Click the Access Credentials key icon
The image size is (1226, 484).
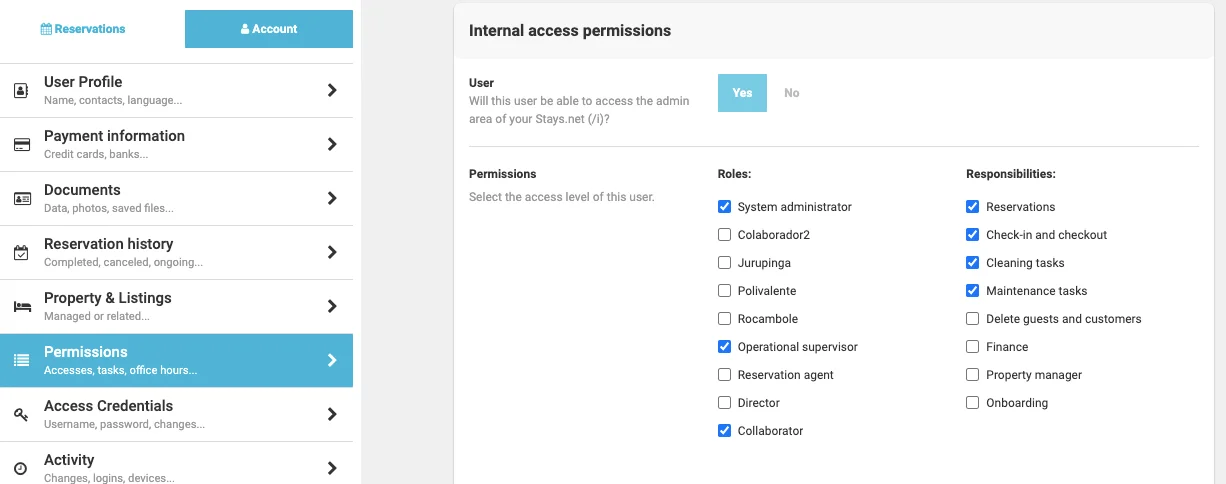pyautogui.click(x=21, y=415)
